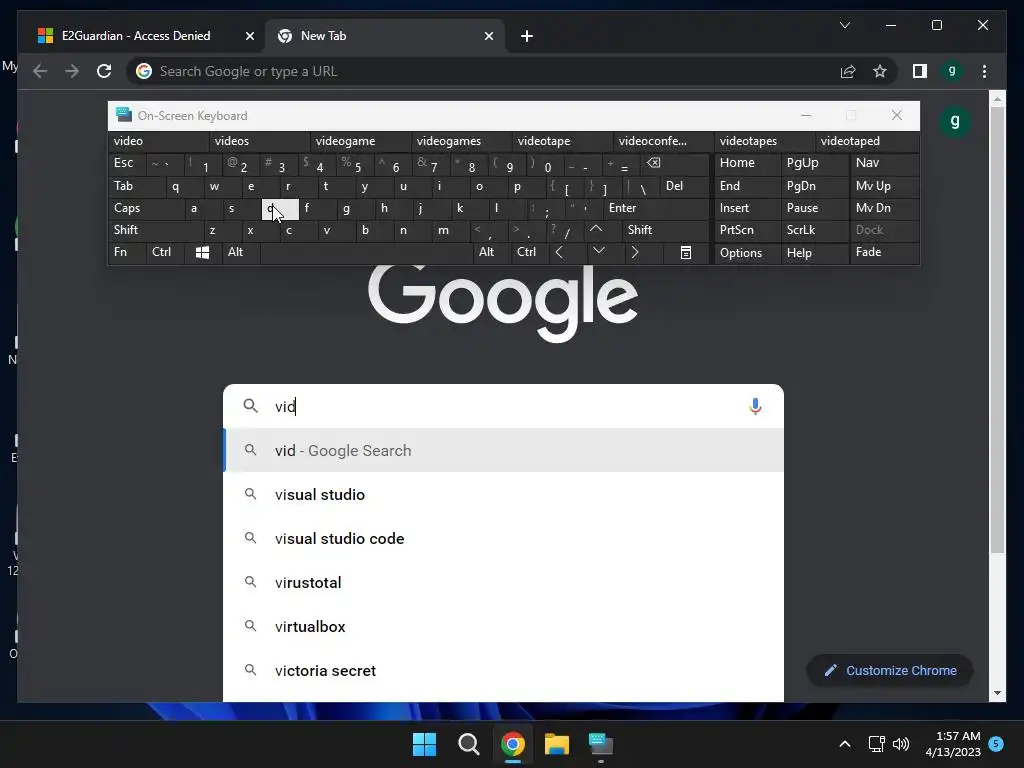Select 'virustotal' suggestion
This screenshot has width=1024, height=768.
point(503,583)
